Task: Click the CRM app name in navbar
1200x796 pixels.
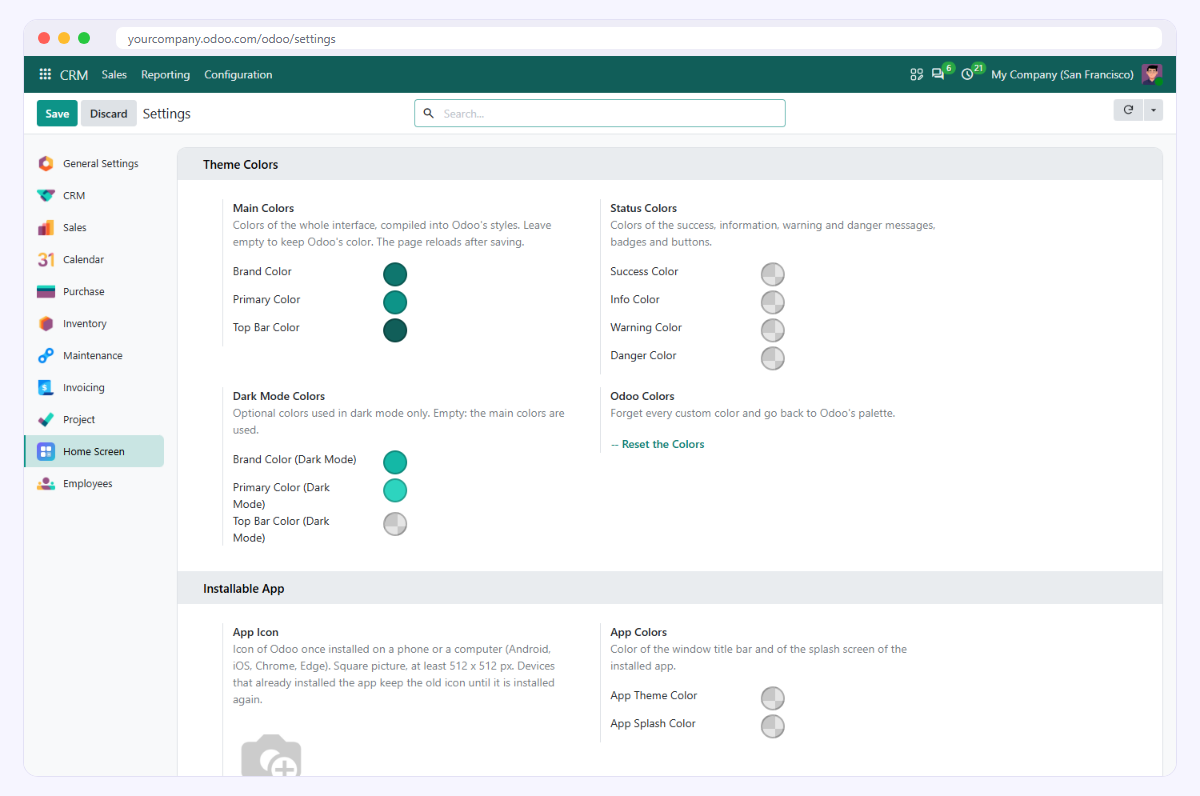Action: tap(74, 75)
